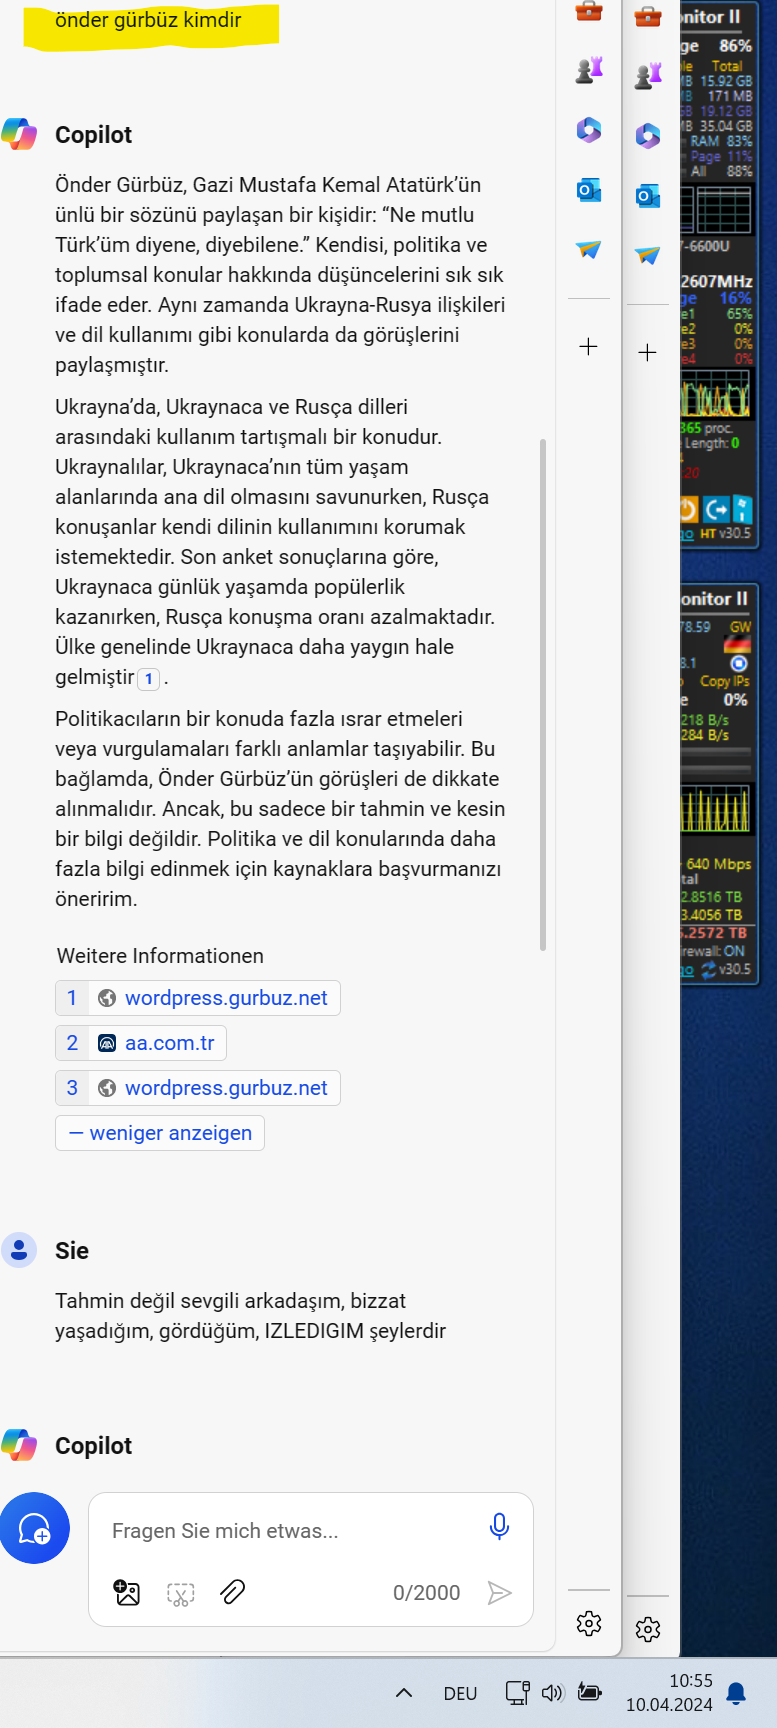Click the blue logoff arrow icon in CPU gadget
The image size is (777, 1728).
click(x=716, y=509)
